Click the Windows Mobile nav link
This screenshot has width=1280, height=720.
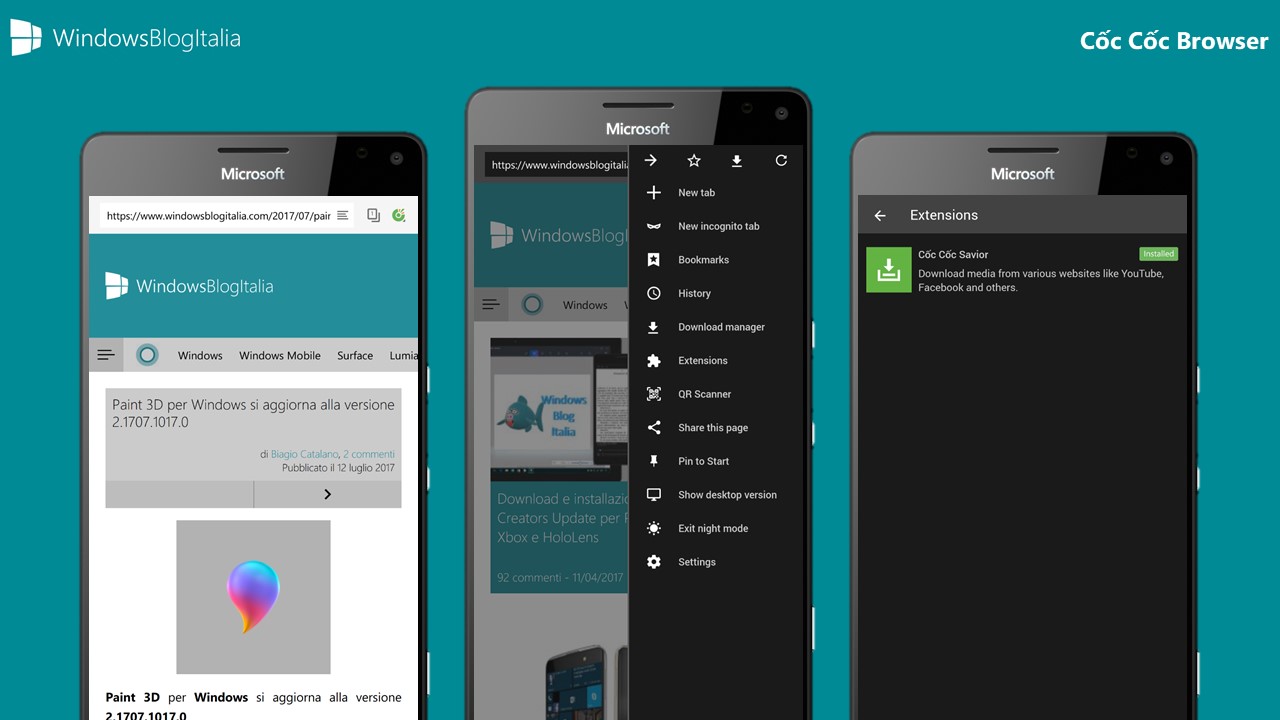pyautogui.click(x=280, y=355)
